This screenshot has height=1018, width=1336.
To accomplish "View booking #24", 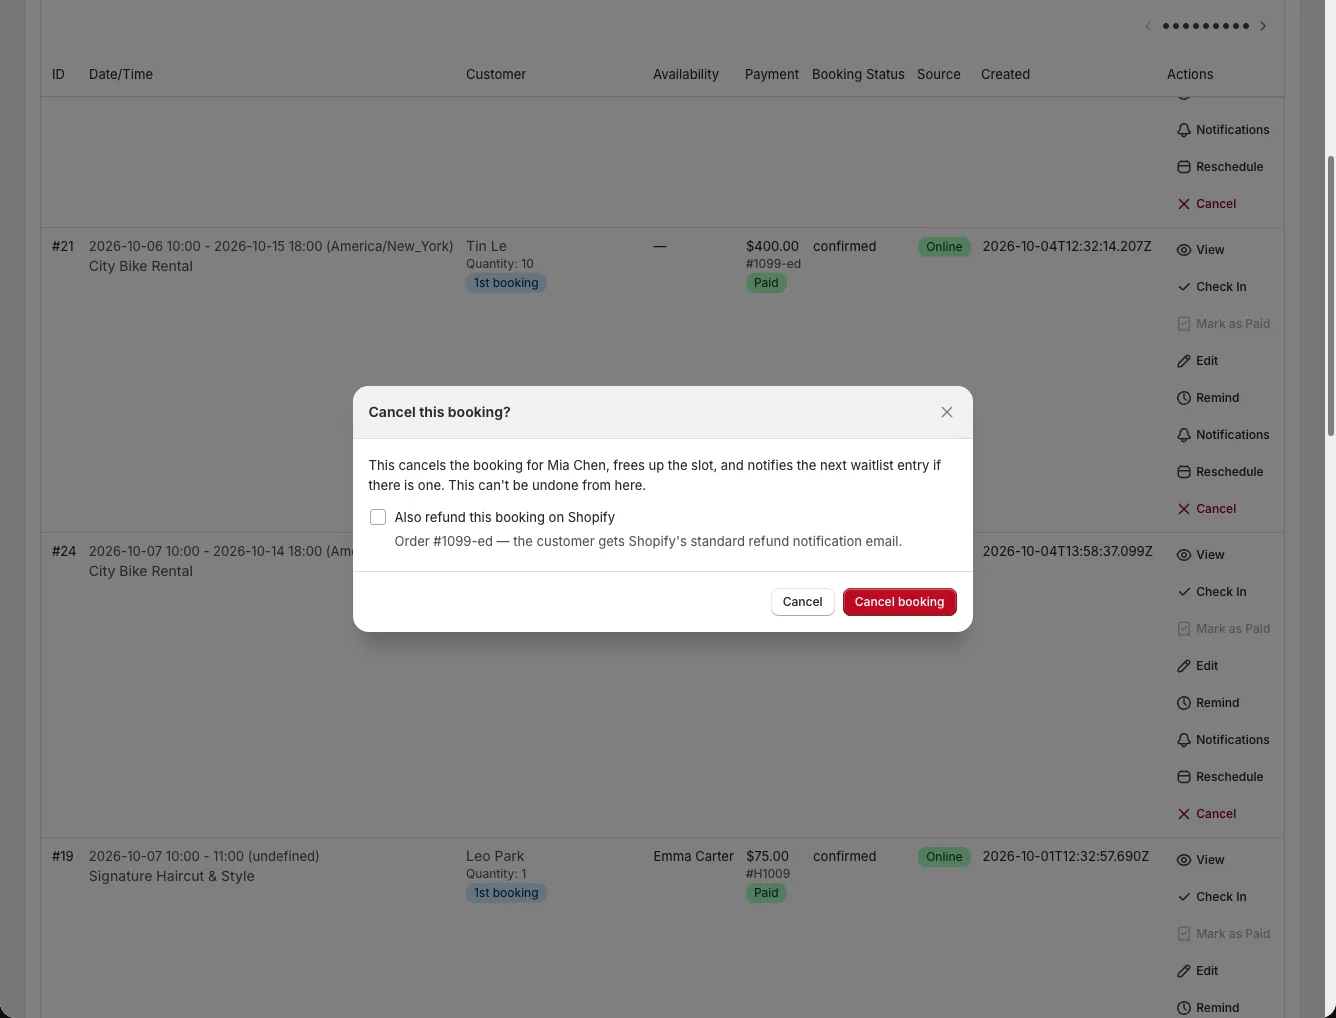I will [x=1201, y=555].
